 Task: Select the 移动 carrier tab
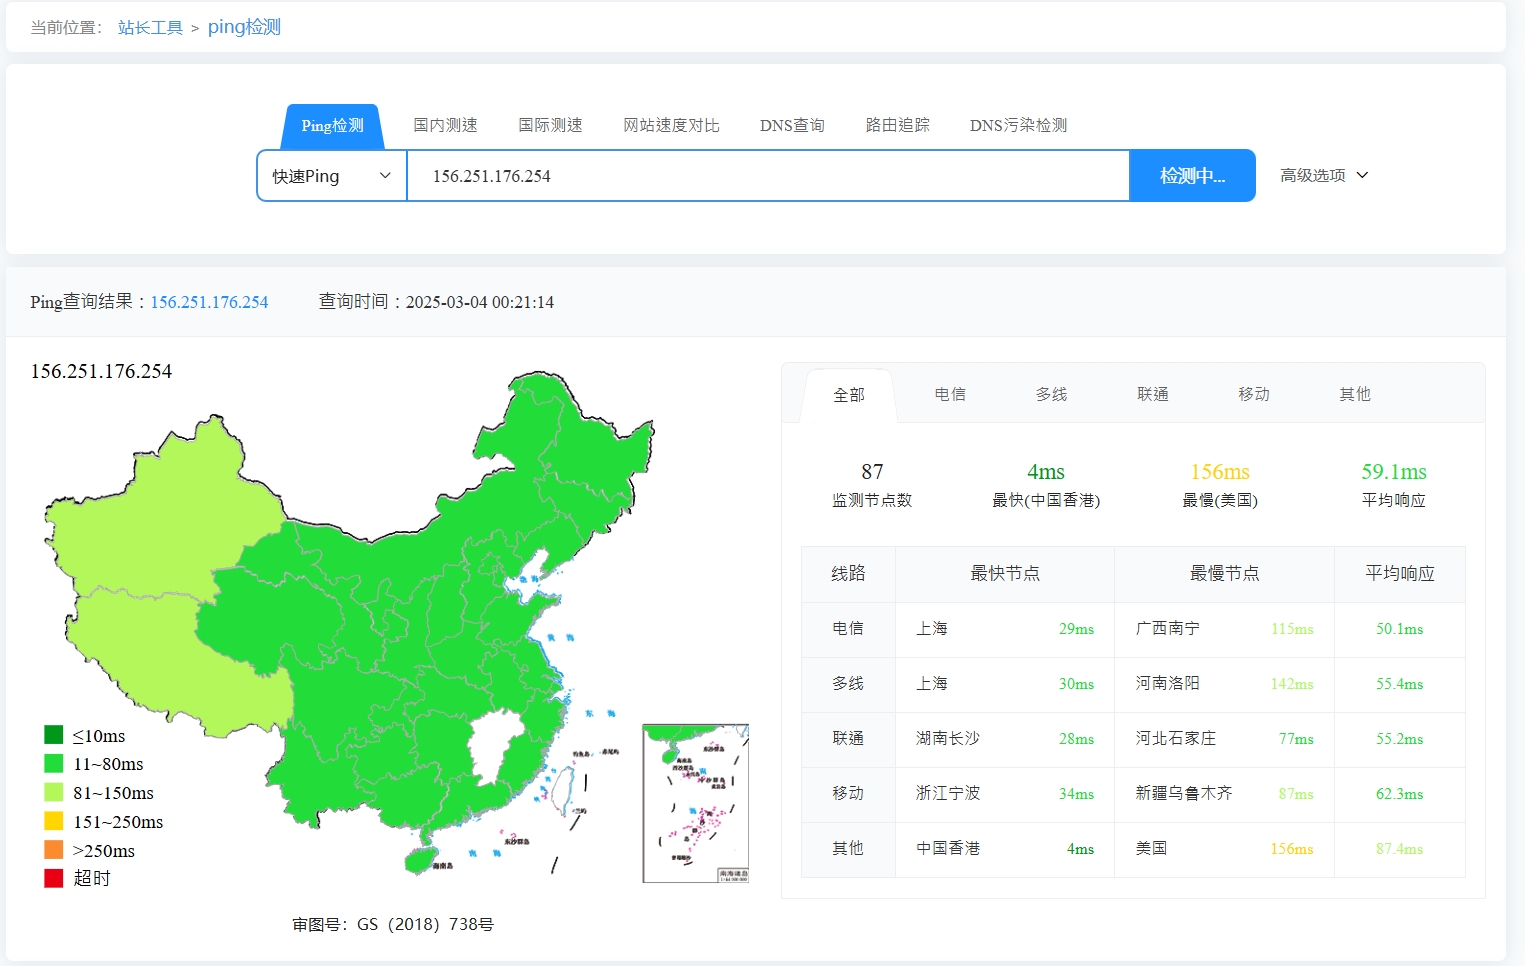1253,394
